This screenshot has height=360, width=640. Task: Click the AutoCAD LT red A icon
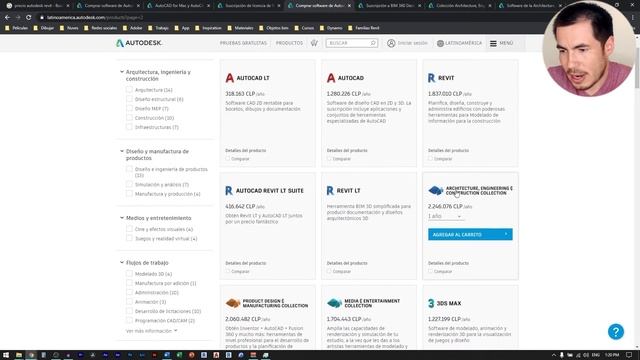229,78
